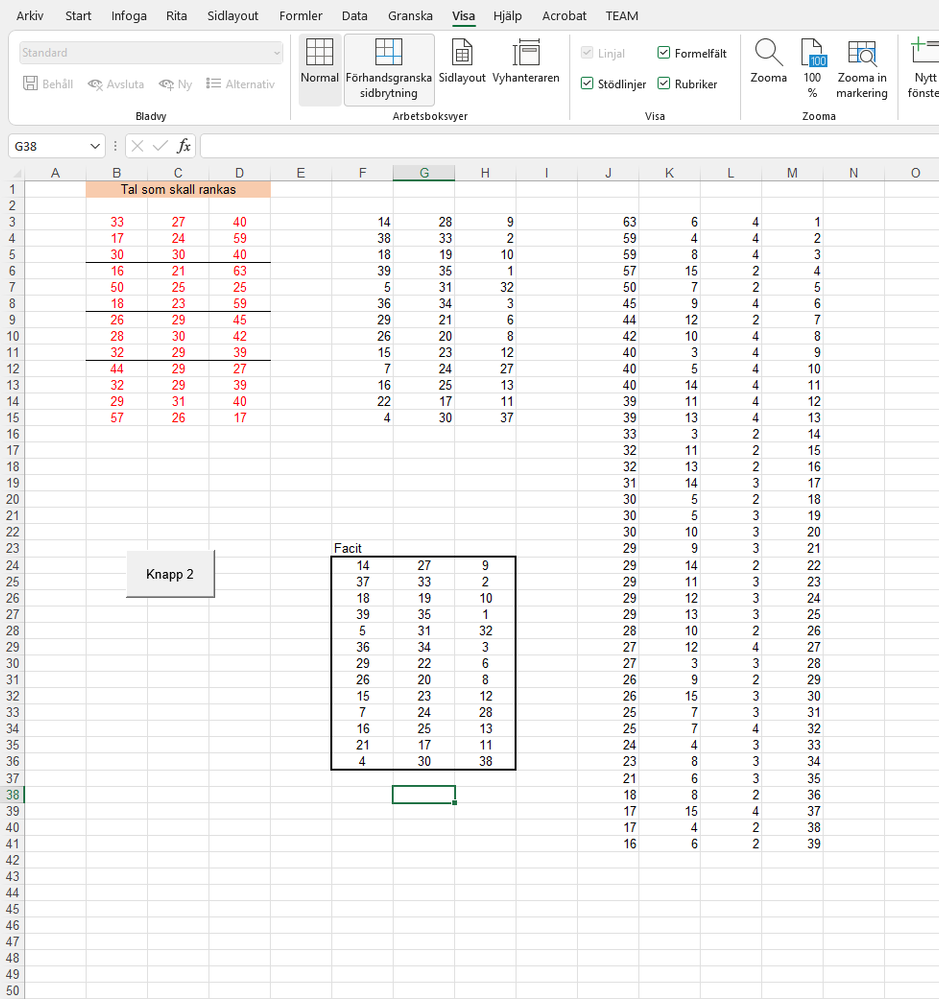Select Förhandsgranska sidbrytning view
Viewport: 939px width, 999px height.
pos(389,69)
